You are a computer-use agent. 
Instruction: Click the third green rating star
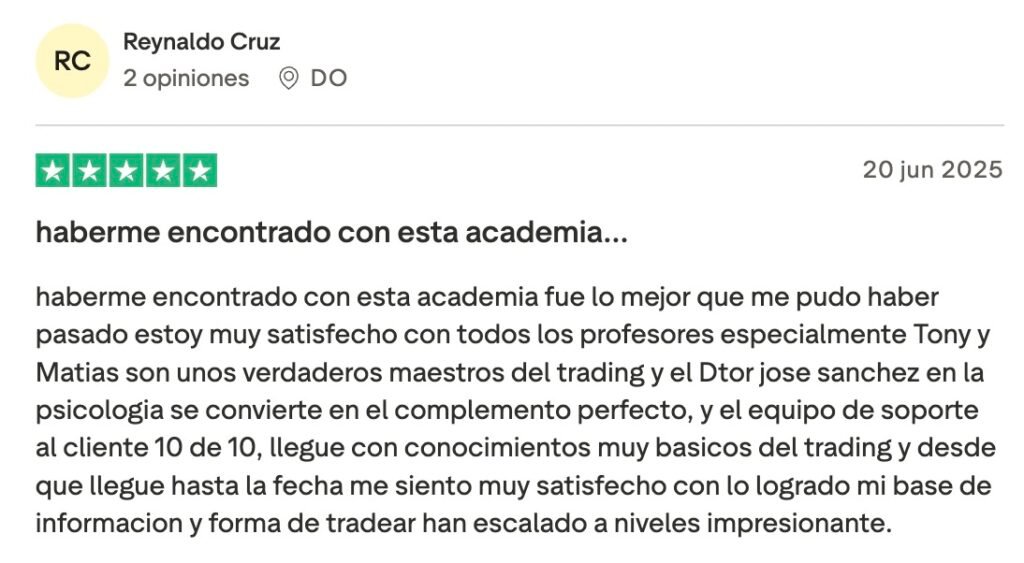pyautogui.click(x=126, y=170)
